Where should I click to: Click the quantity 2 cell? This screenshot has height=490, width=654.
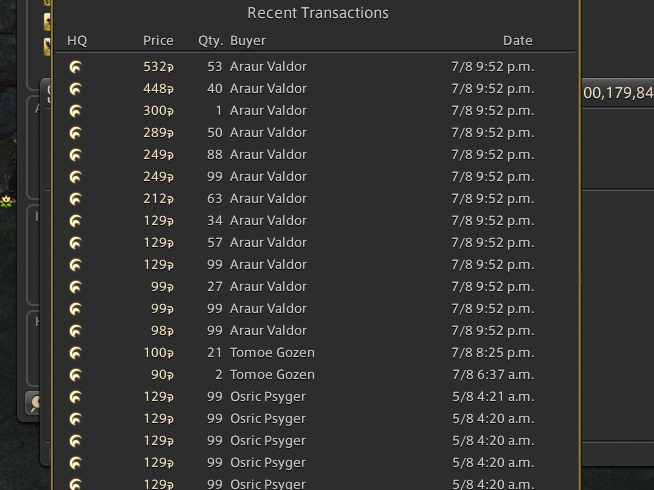(219, 375)
